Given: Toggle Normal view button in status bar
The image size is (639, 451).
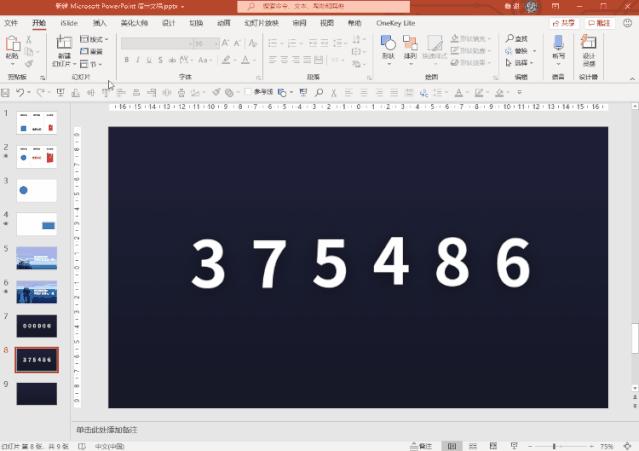Looking at the screenshot, I should pos(452,446).
